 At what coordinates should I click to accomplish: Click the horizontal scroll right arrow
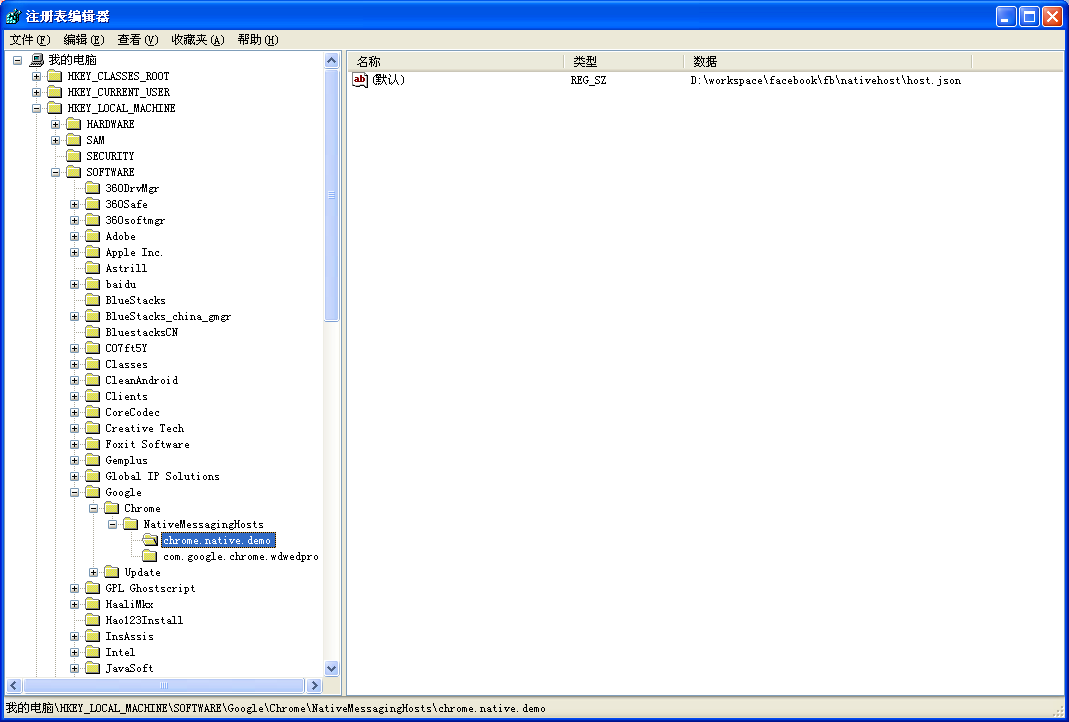tap(314, 686)
